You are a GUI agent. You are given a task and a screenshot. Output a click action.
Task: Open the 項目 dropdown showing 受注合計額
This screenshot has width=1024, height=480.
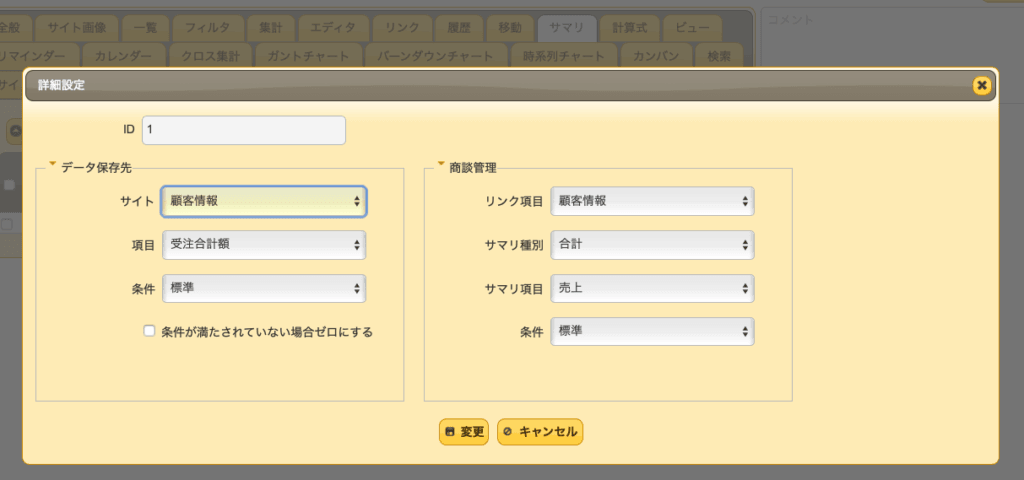[264, 245]
